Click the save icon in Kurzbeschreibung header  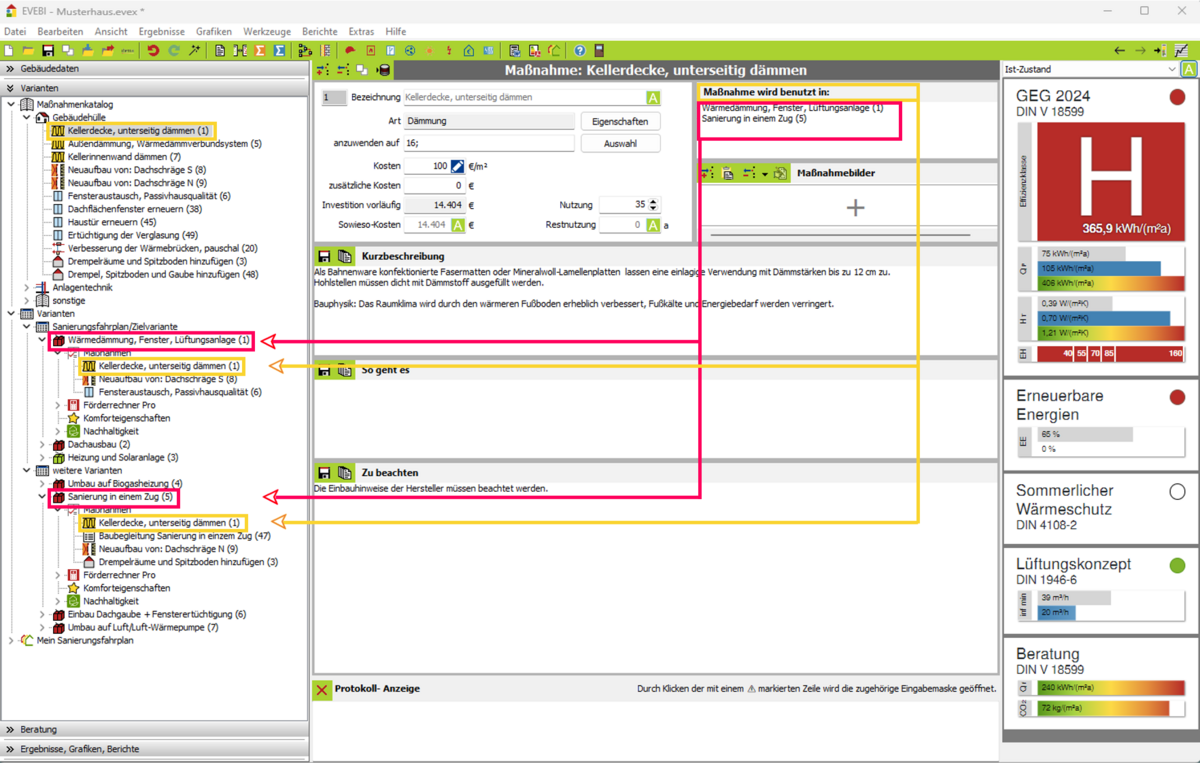click(x=324, y=256)
